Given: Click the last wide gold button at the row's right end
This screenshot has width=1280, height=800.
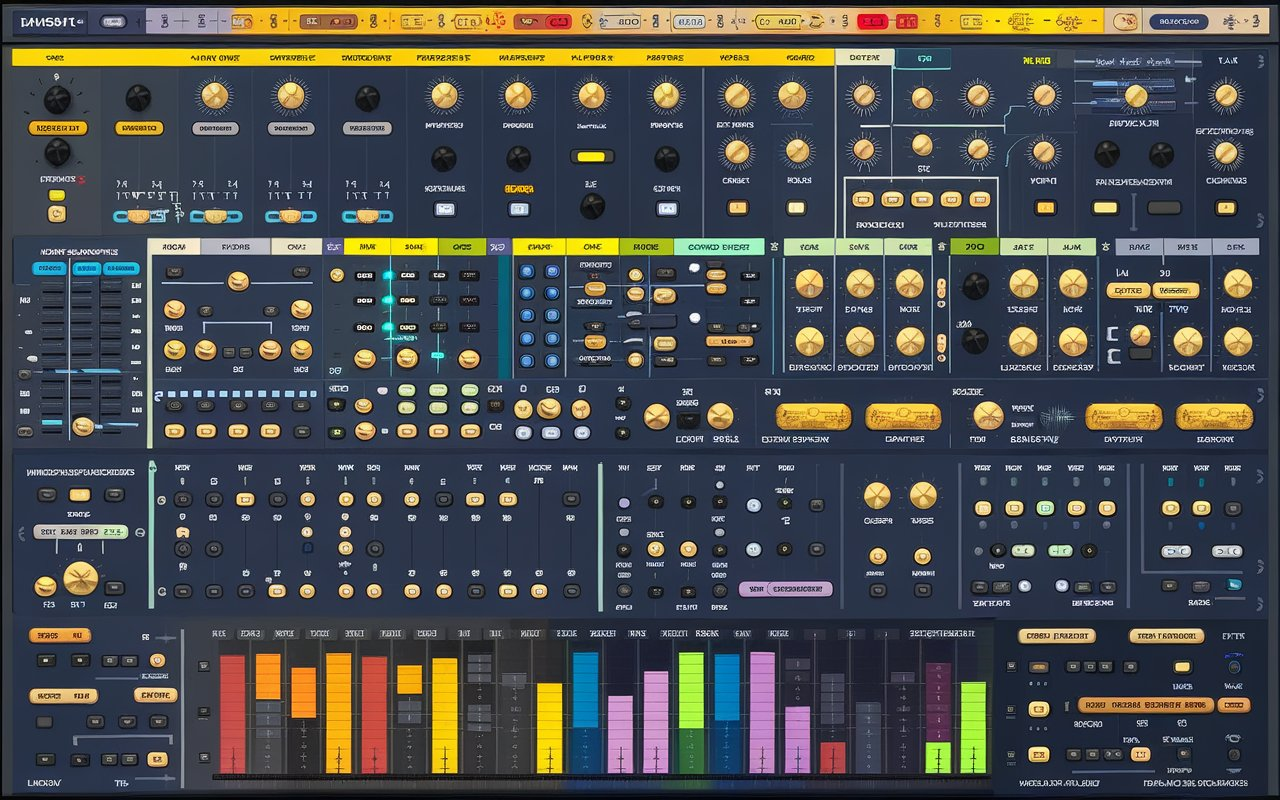Looking at the screenshot, I should 1214,417.
